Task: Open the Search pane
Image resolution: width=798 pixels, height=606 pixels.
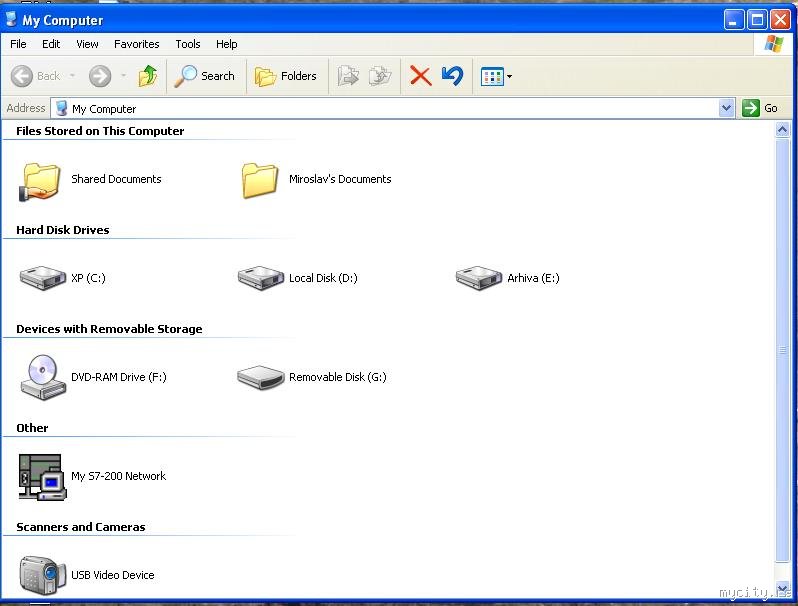Action: [x=205, y=76]
